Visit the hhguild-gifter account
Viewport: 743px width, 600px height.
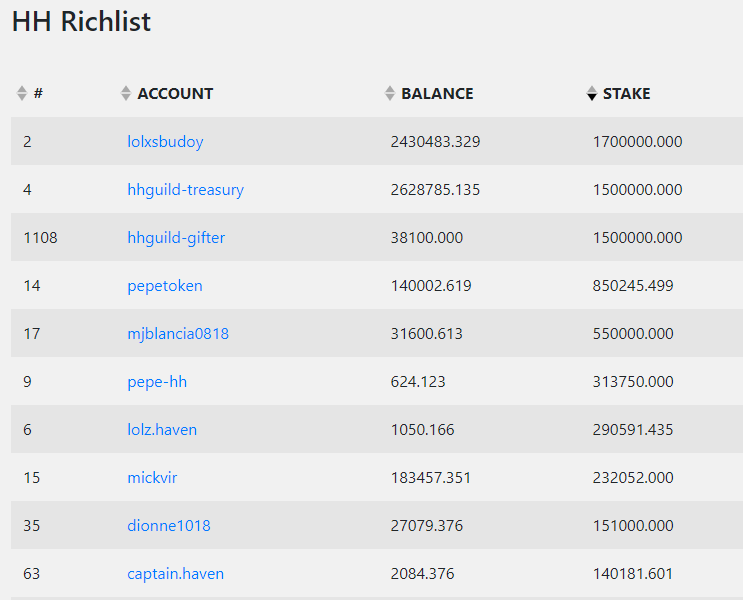click(x=176, y=237)
